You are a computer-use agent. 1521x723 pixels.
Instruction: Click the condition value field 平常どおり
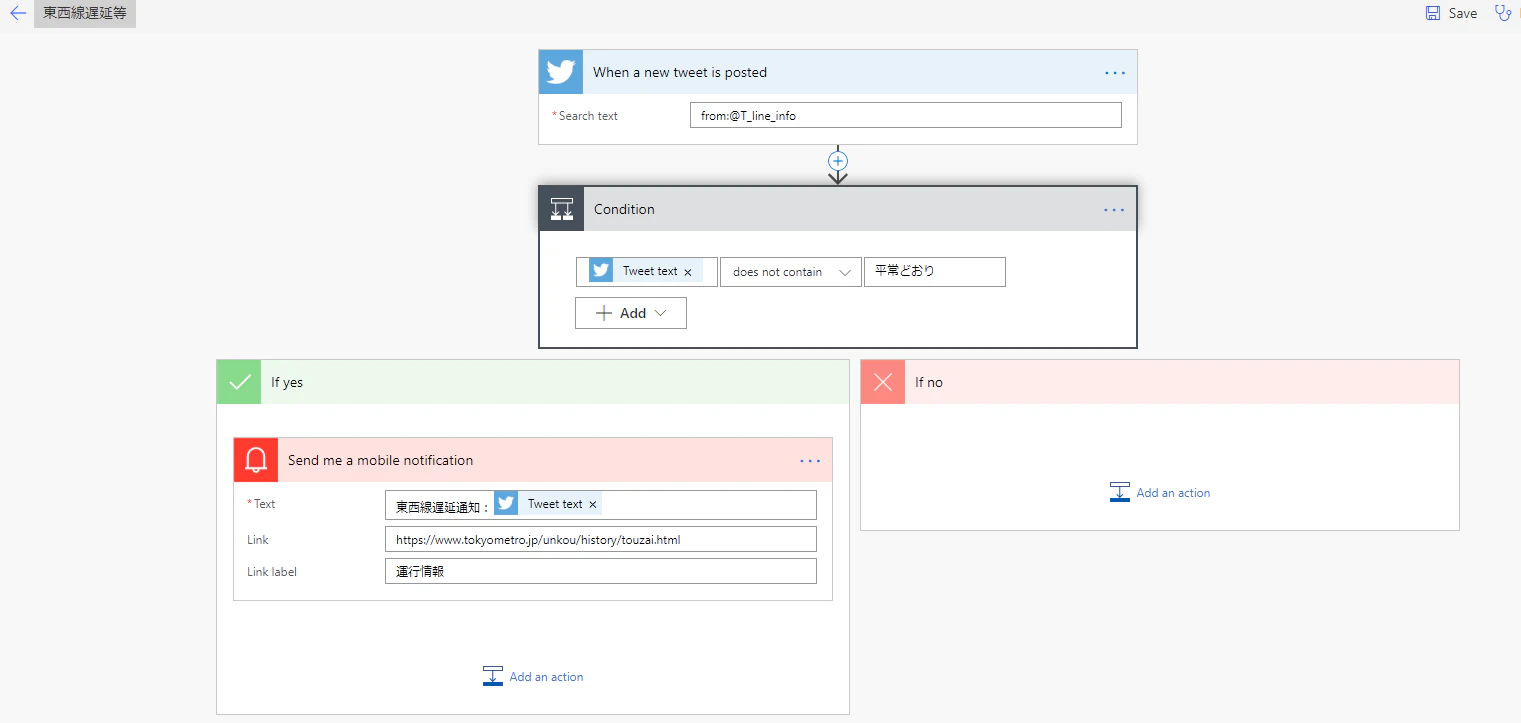point(935,272)
